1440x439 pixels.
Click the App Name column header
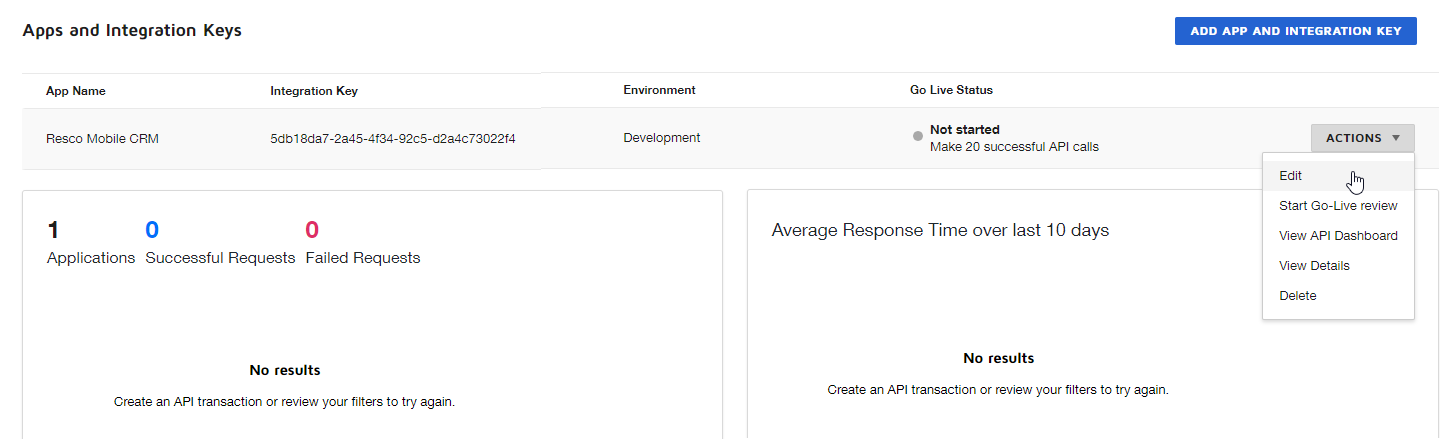tap(76, 91)
